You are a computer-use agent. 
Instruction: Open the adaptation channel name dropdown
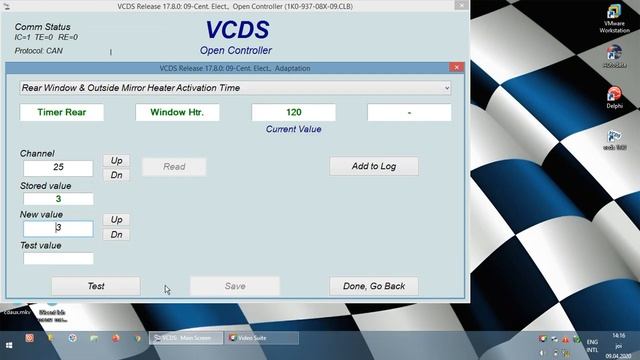(x=235, y=88)
